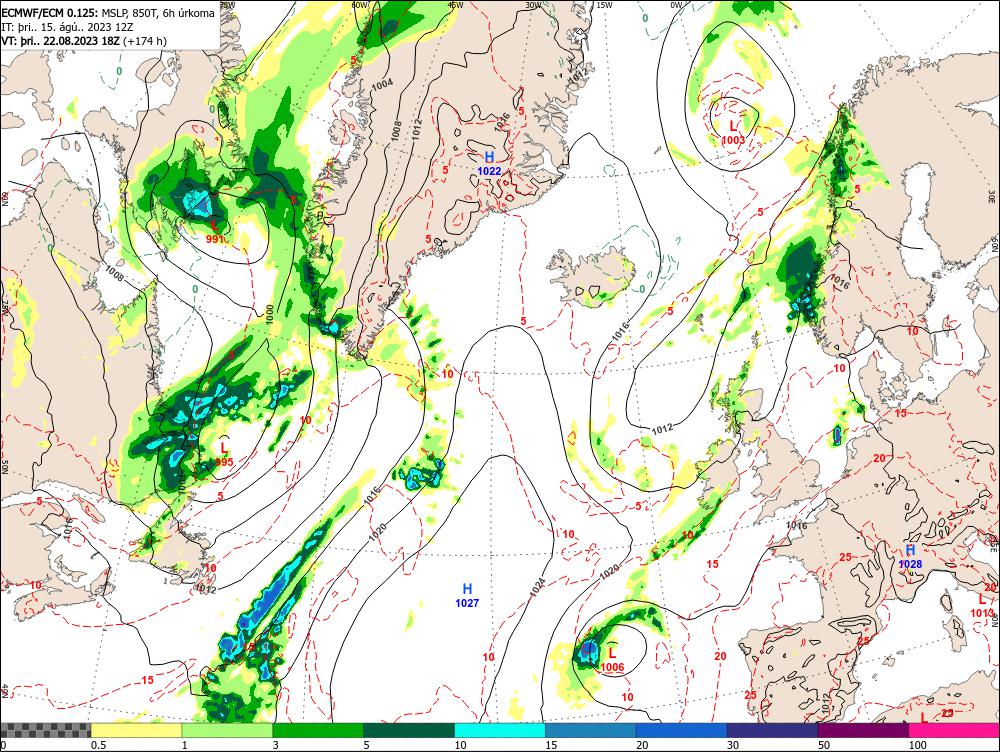Click the H 1027 Atlantic high label
1000x752 pixels.
pos(467,596)
